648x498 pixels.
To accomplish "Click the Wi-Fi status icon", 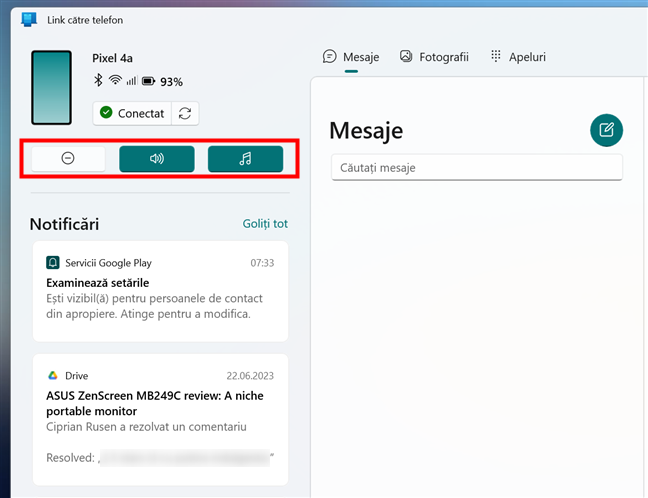I will click(115, 80).
